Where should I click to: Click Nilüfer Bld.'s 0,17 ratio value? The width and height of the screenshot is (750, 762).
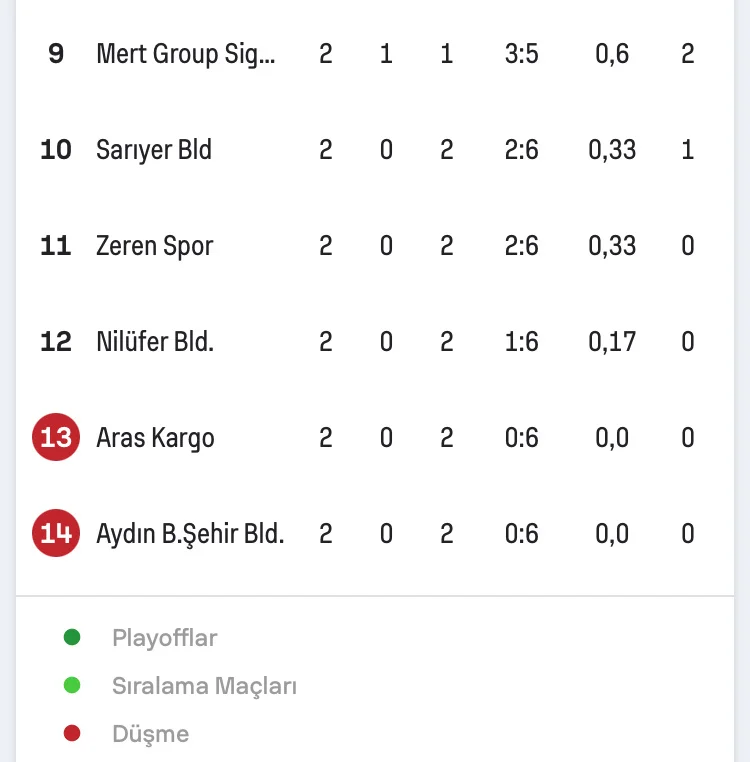(x=612, y=342)
